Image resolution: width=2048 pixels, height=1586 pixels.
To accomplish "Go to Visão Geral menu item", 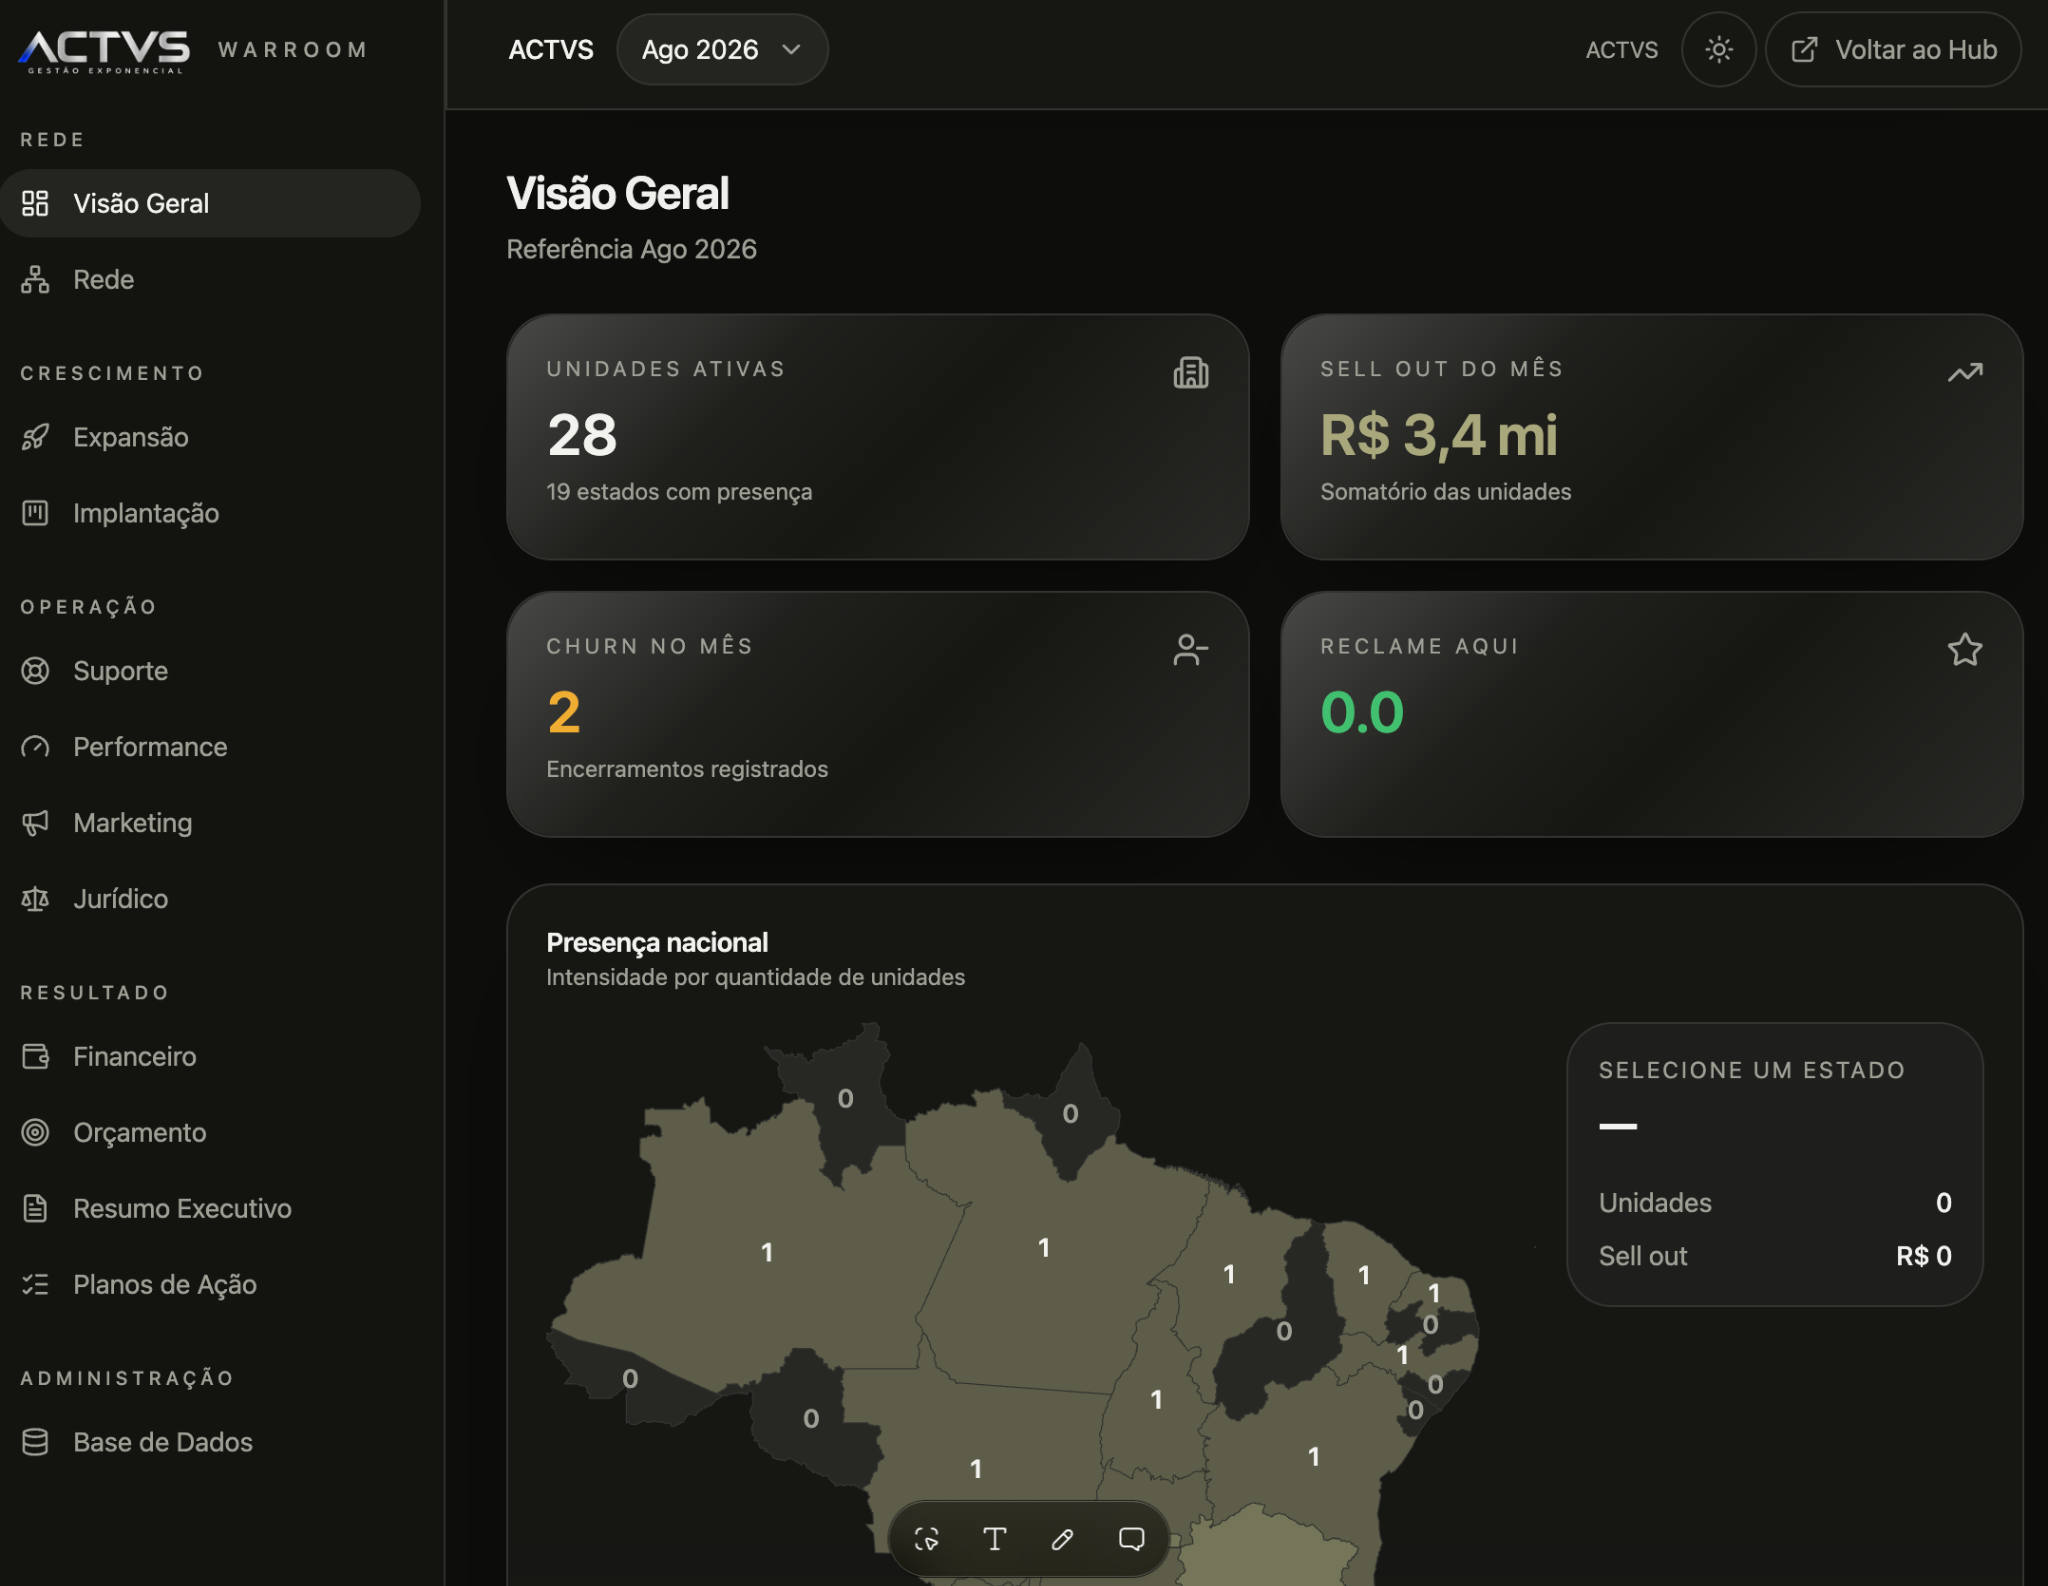I will [210, 203].
